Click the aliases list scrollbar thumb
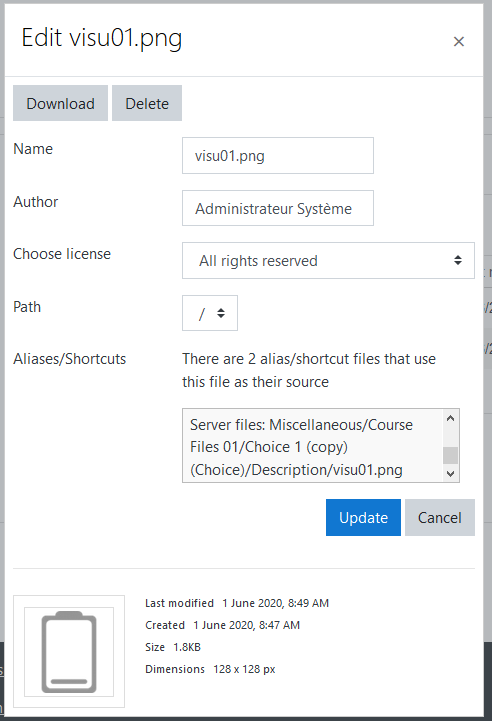The image size is (492, 721). pos(451,455)
